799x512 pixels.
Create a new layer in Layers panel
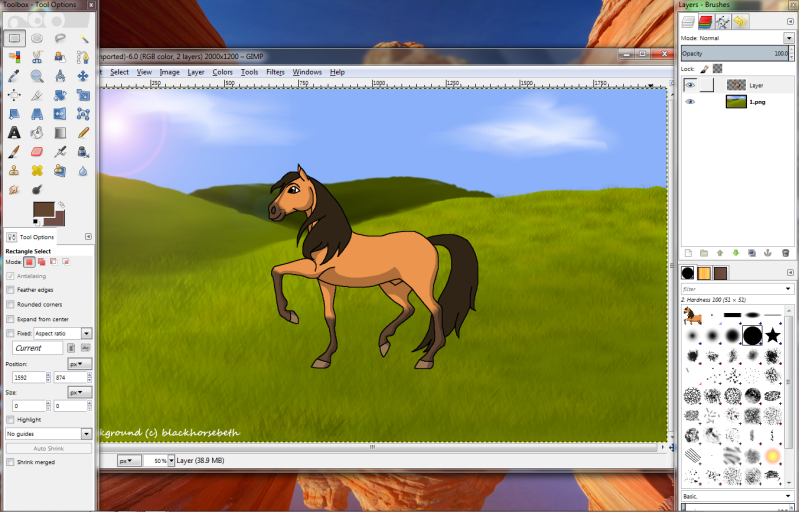[x=688, y=253]
